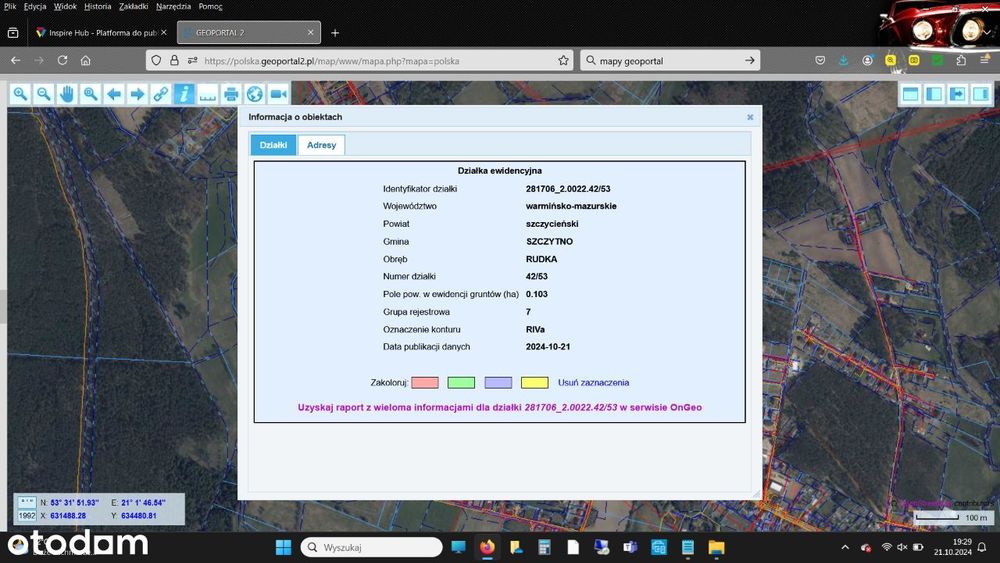Select the hand pan tool
The width and height of the screenshot is (1000, 563).
pyautogui.click(x=67, y=94)
